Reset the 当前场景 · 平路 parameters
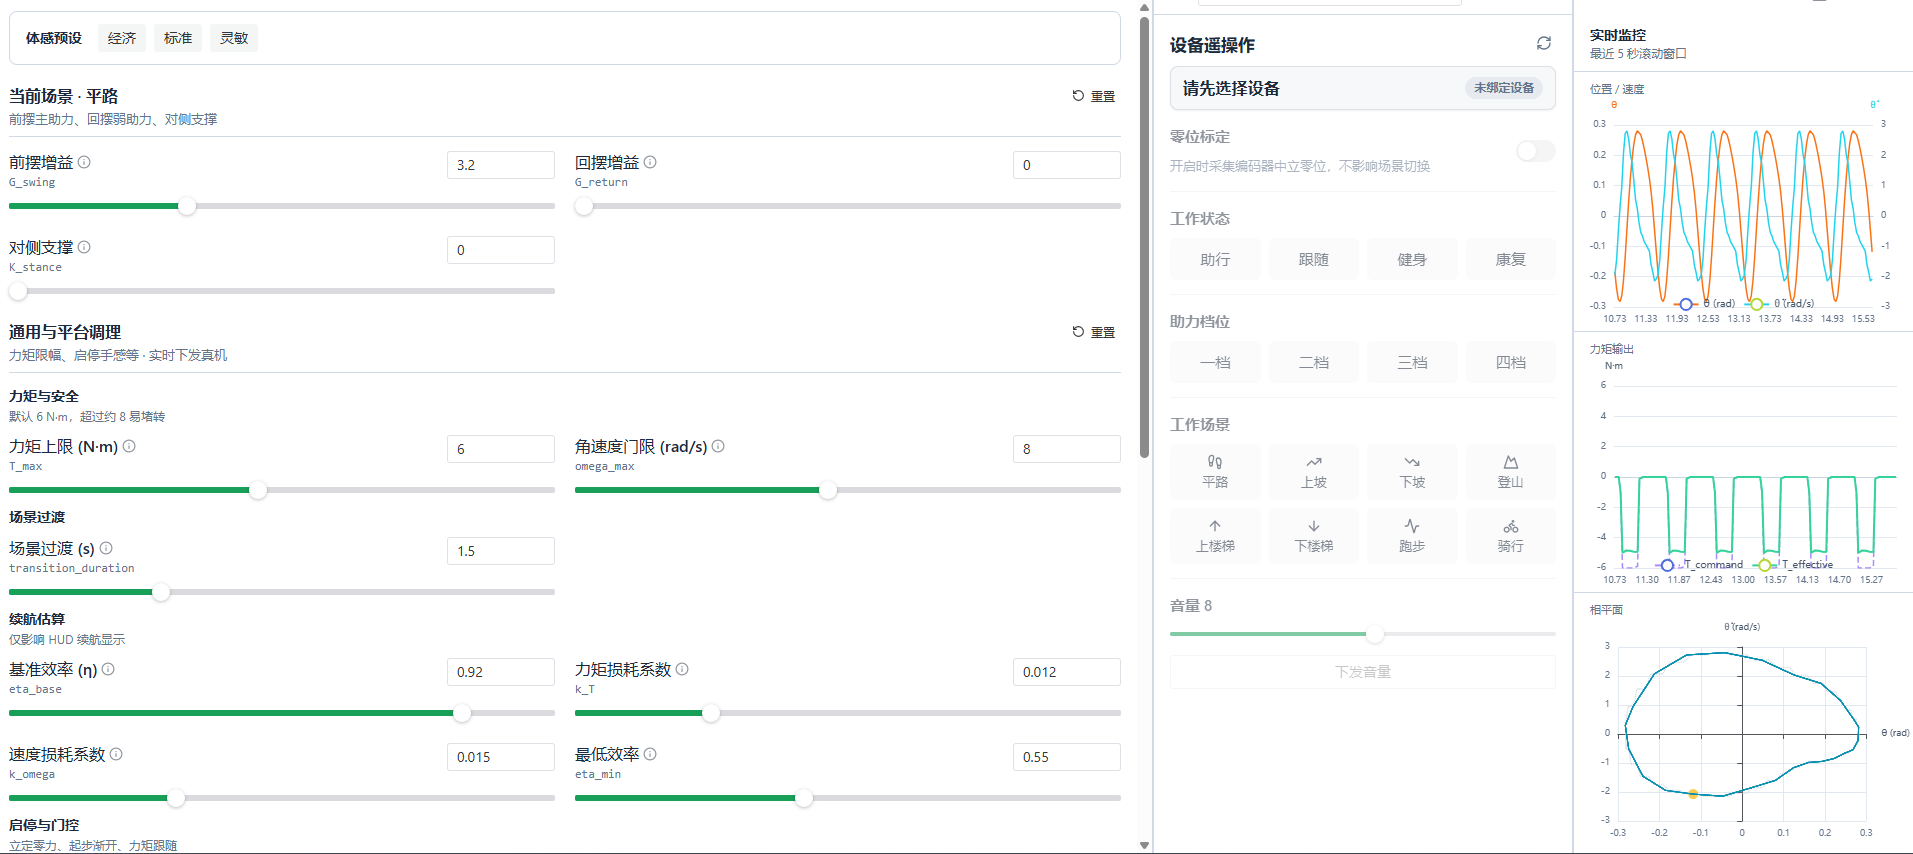The image size is (1913, 854). click(1093, 96)
